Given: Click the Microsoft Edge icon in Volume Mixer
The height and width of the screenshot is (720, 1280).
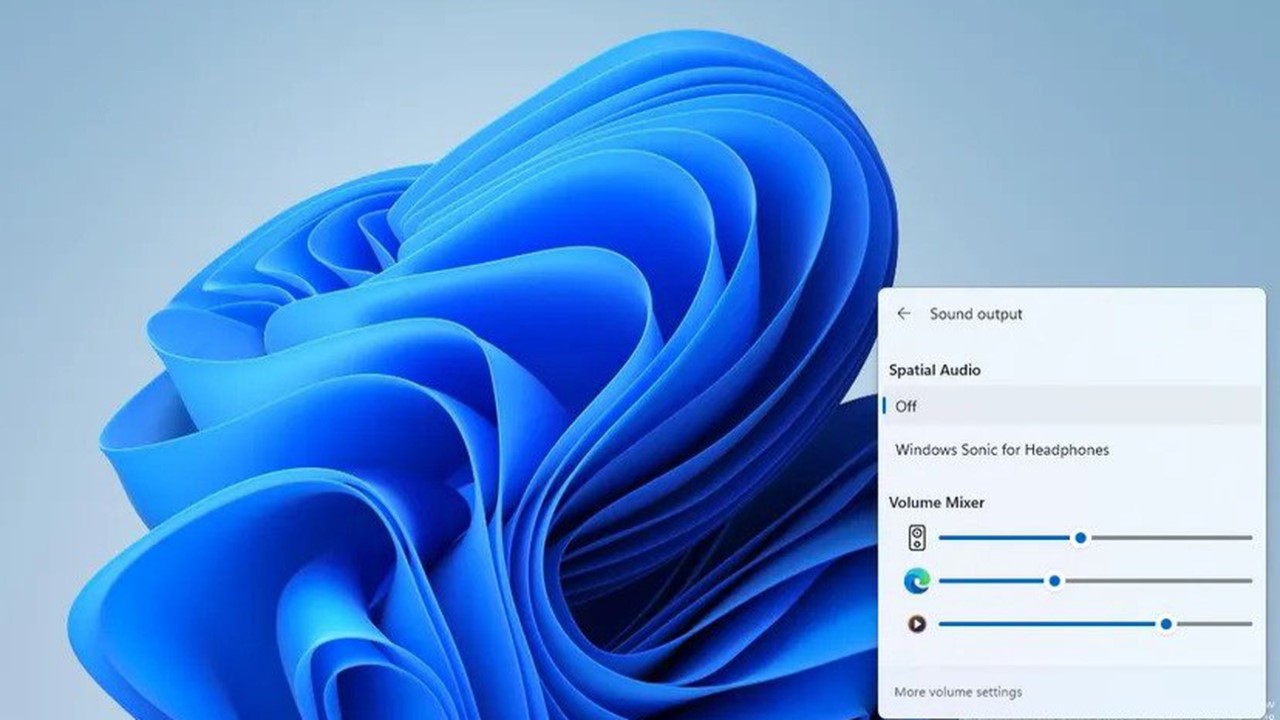Looking at the screenshot, I should click(917, 580).
